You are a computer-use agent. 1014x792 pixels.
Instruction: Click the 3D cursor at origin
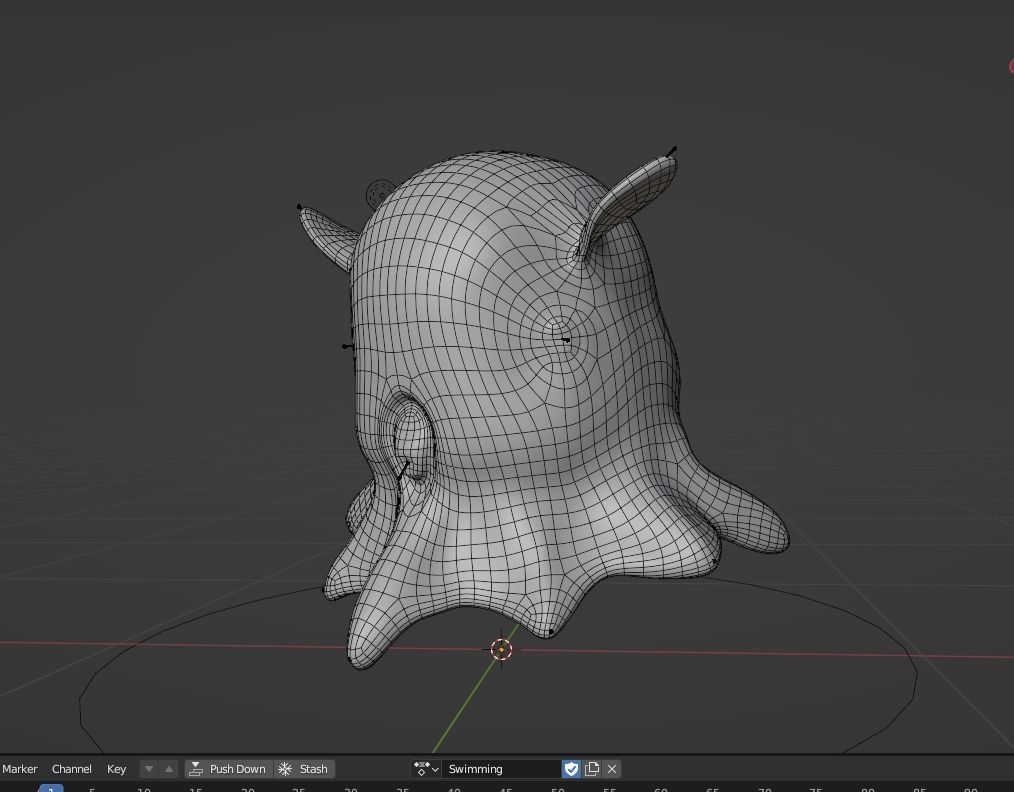(x=501, y=649)
